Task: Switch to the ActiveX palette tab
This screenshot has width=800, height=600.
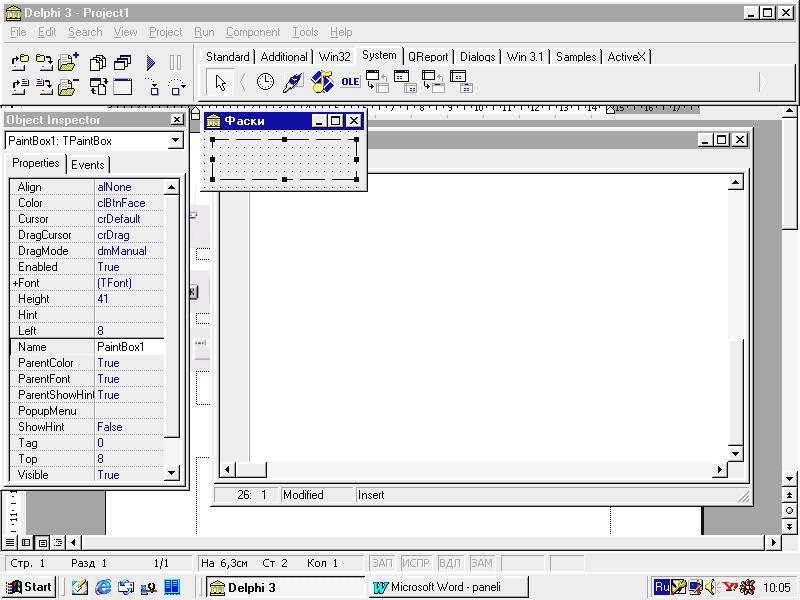Action: click(627, 57)
